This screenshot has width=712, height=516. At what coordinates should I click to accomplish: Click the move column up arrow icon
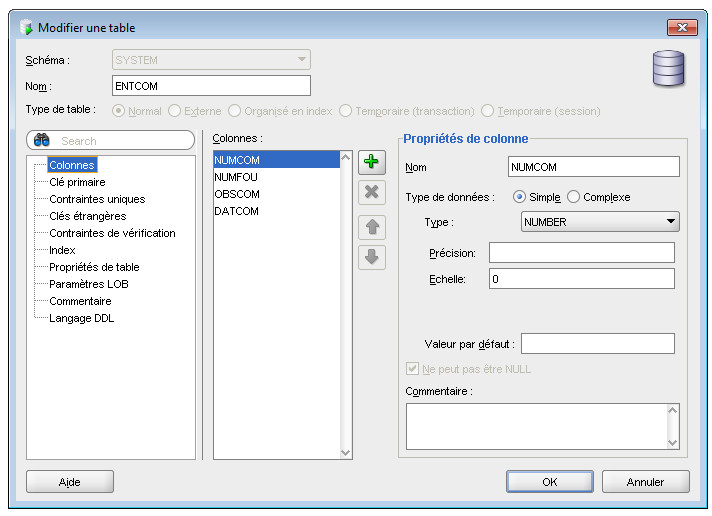pyautogui.click(x=372, y=227)
